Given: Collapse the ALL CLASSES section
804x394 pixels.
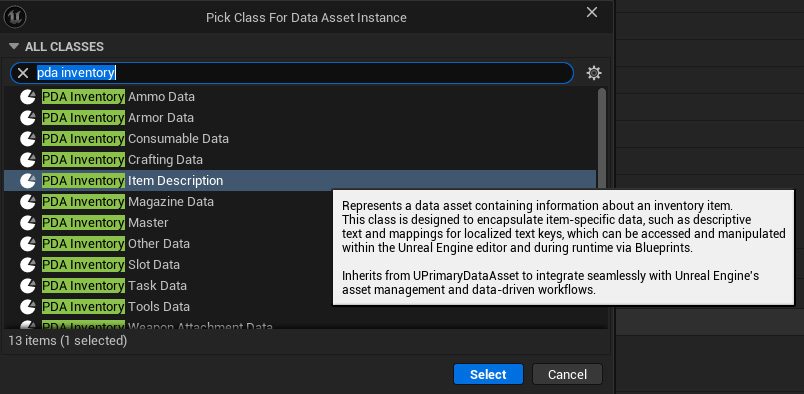Looking at the screenshot, I should pos(14,47).
